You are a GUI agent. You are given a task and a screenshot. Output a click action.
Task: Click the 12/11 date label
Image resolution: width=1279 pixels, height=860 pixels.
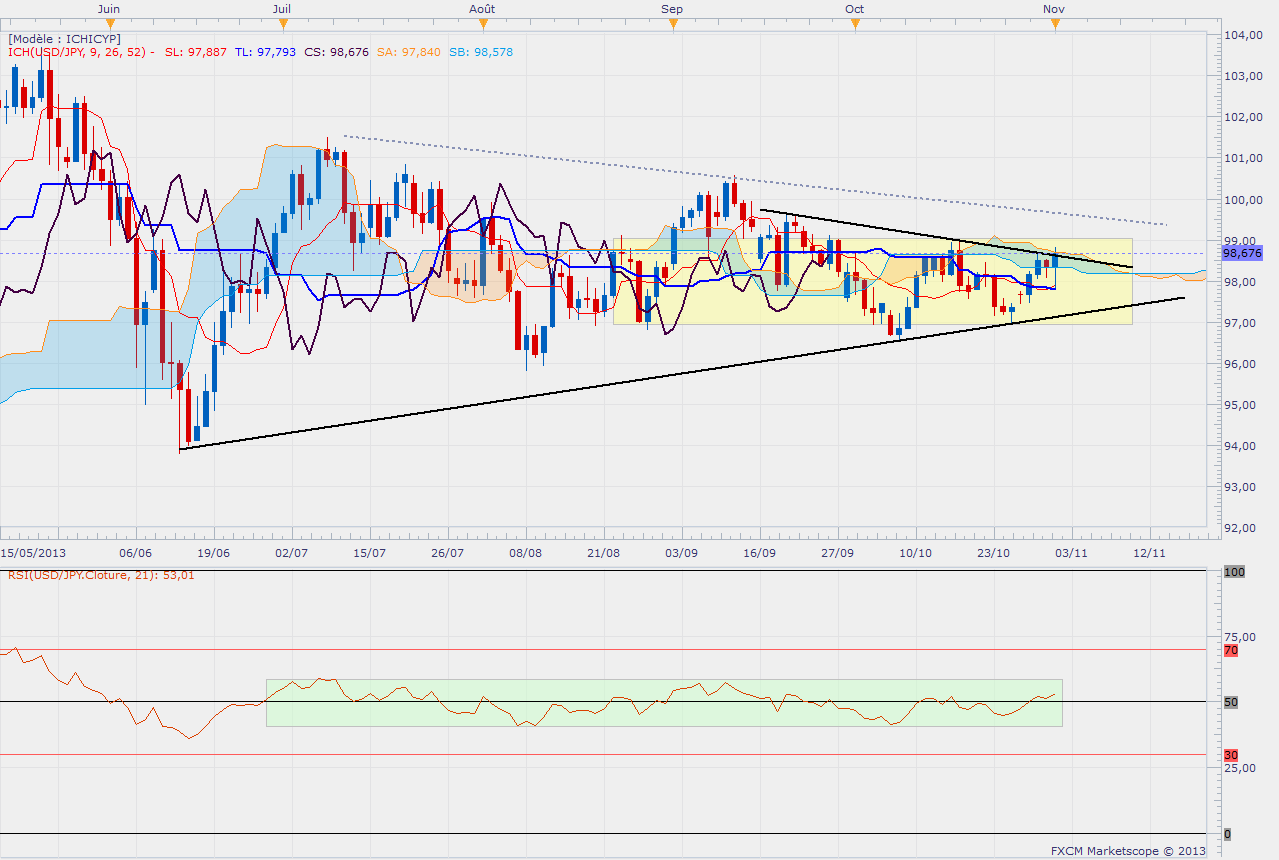(1150, 551)
